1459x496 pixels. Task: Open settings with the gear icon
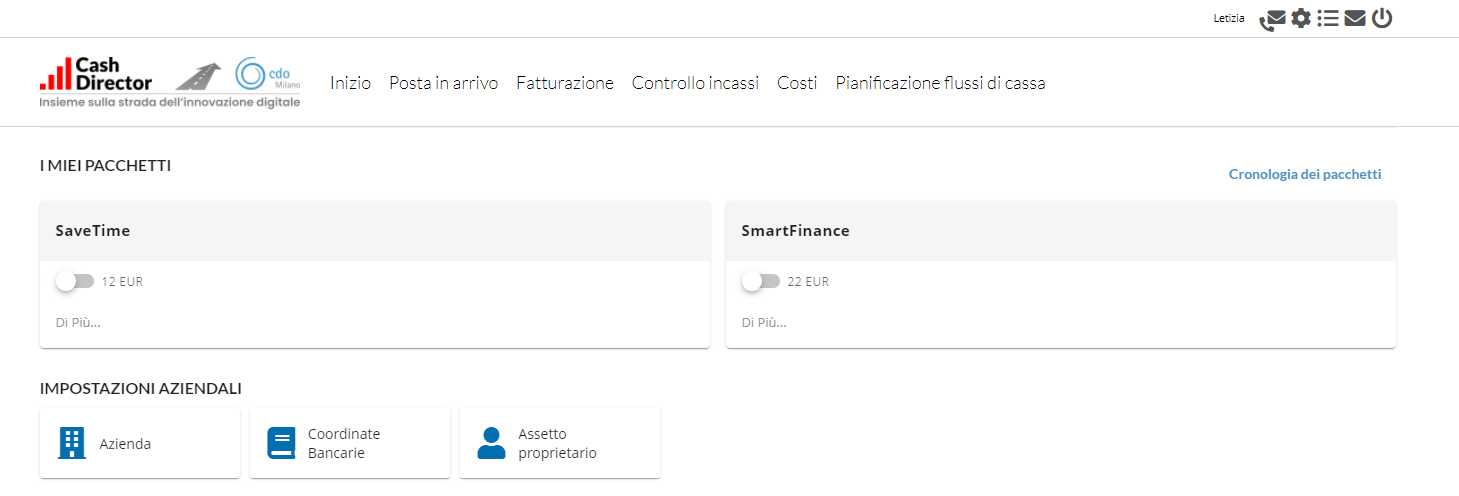[1301, 18]
